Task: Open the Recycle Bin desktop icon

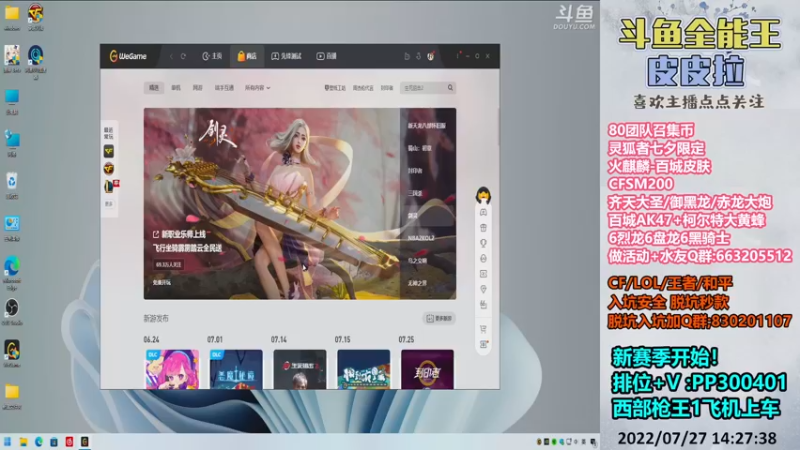Action: click(x=12, y=186)
